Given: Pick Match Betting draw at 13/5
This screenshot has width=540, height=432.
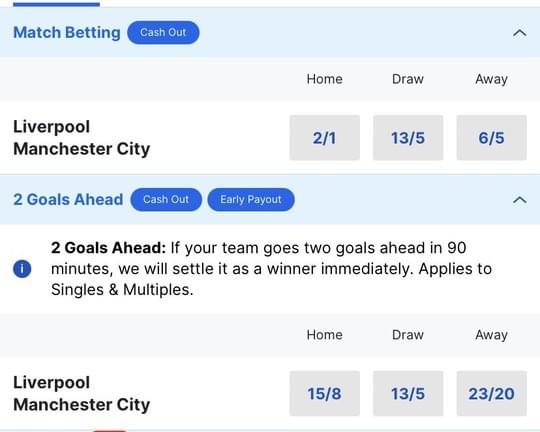Looking at the screenshot, I should tap(408, 138).
